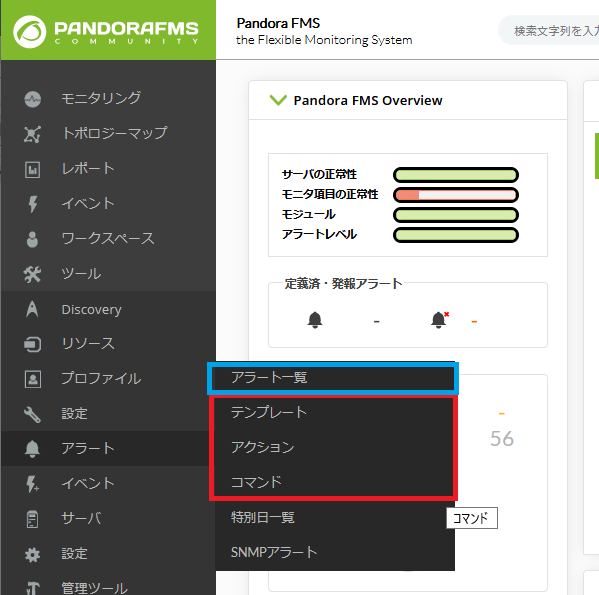Viewport: 599px width, 595px height.
Task: Click the アラート label in sidebar
Action: 88,449
